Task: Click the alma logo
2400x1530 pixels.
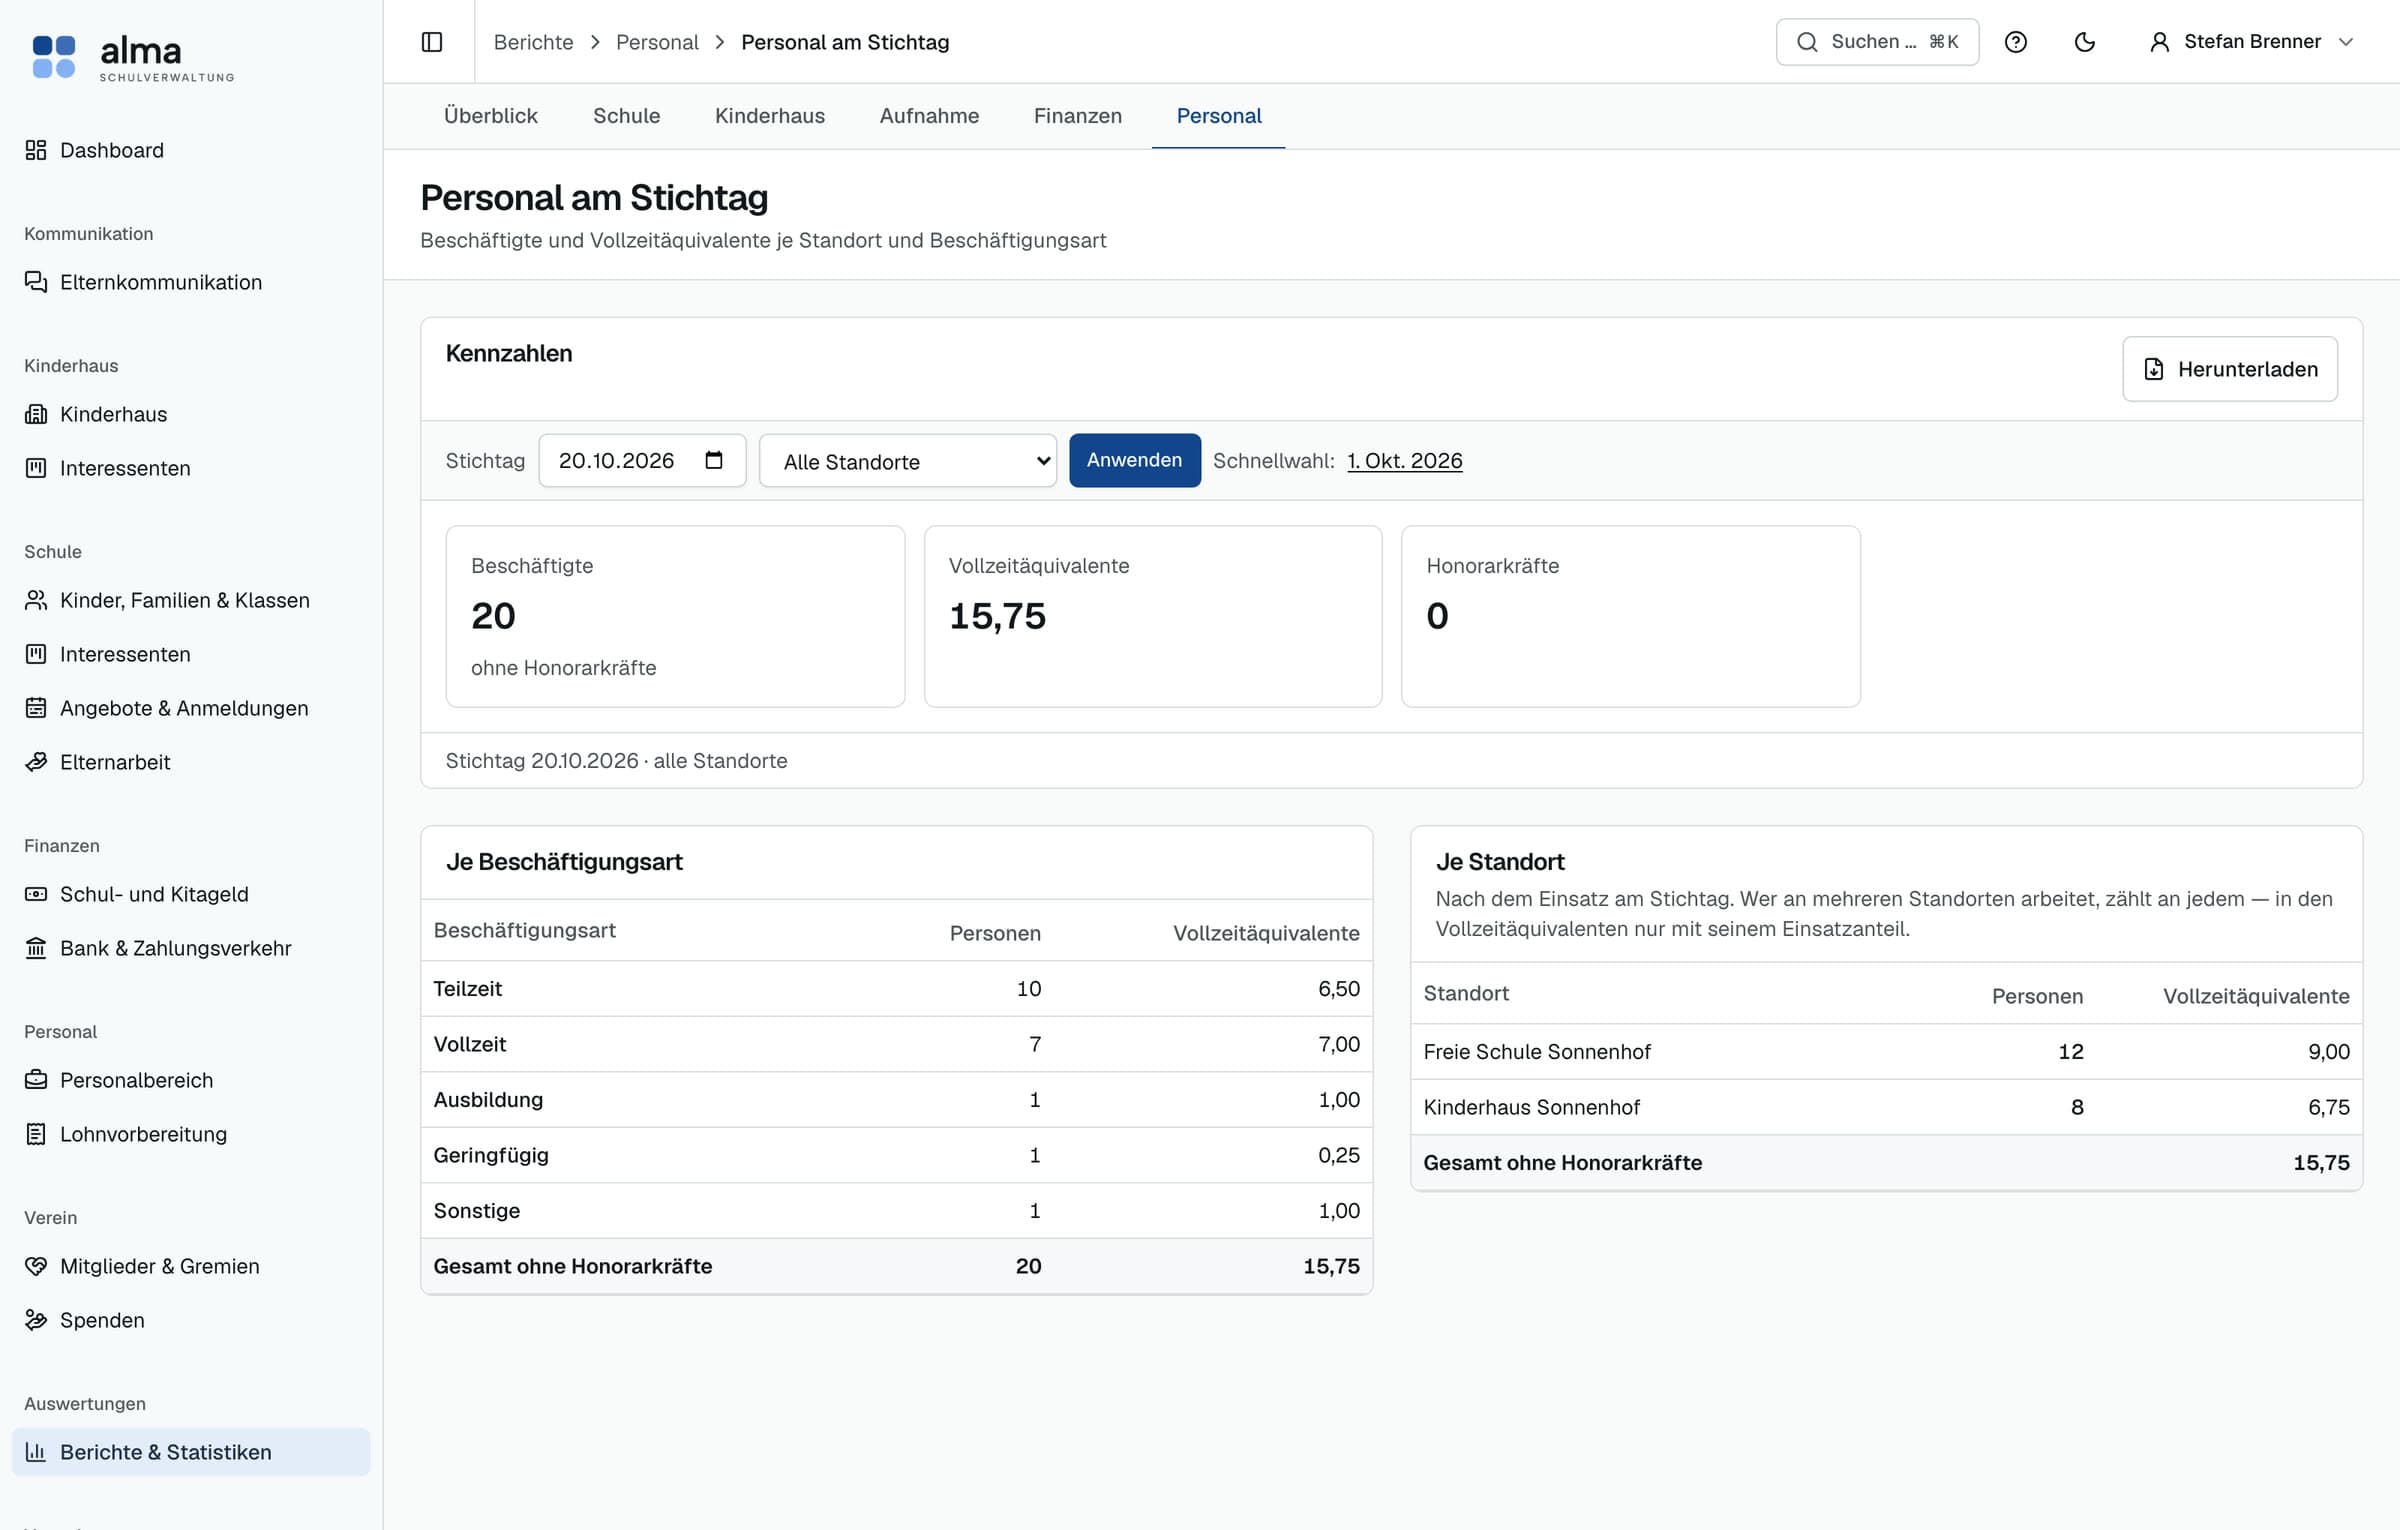Action: pos(133,57)
